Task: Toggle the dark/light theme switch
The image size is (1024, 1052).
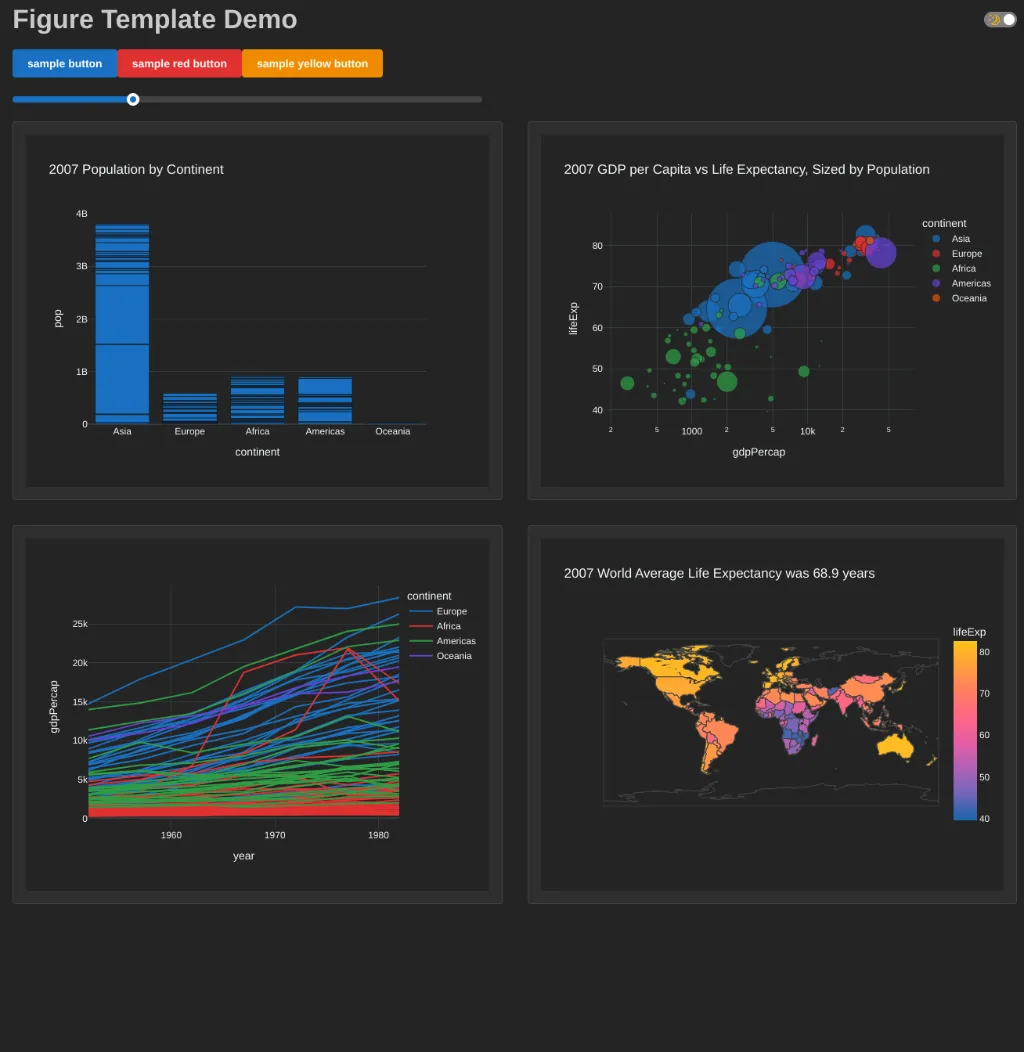Action: (x=1000, y=20)
